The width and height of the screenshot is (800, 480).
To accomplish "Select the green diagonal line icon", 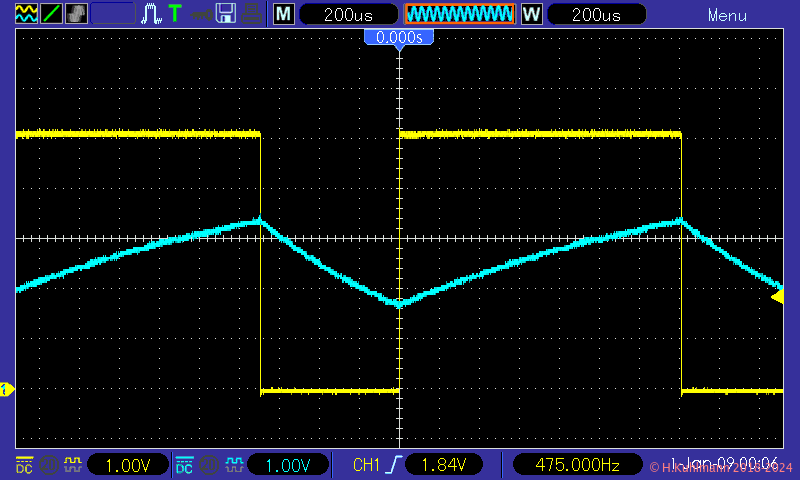I will [50, 14].
